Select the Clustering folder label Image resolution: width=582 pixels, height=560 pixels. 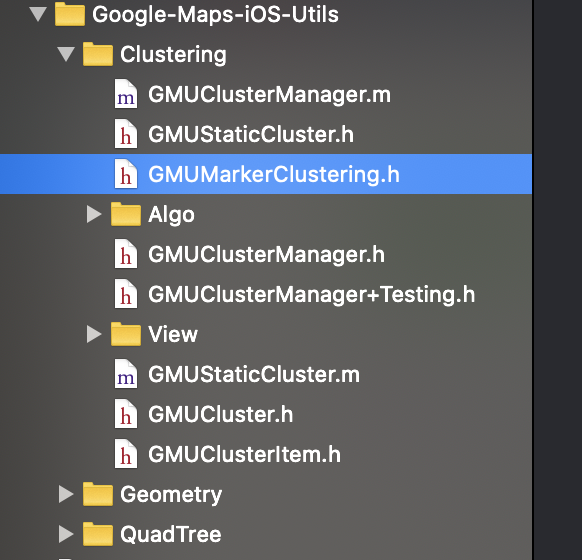click(x=173, y=55)
